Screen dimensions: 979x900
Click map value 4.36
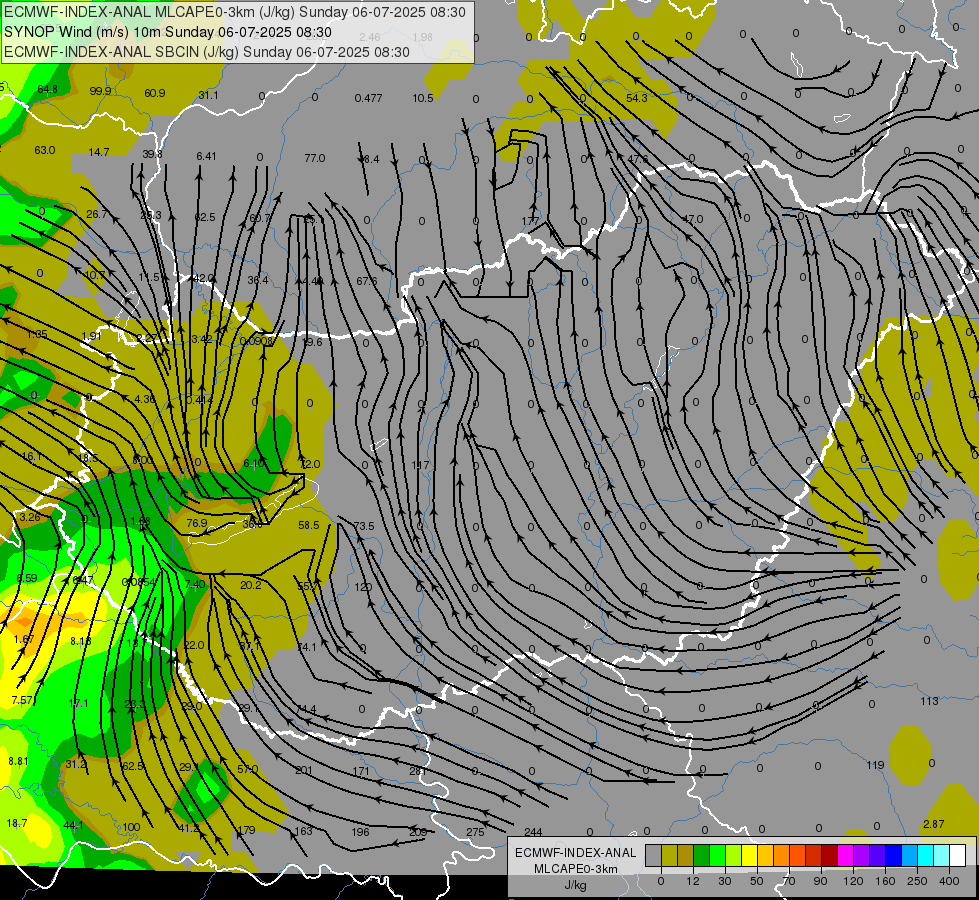(x=144, y=399)
